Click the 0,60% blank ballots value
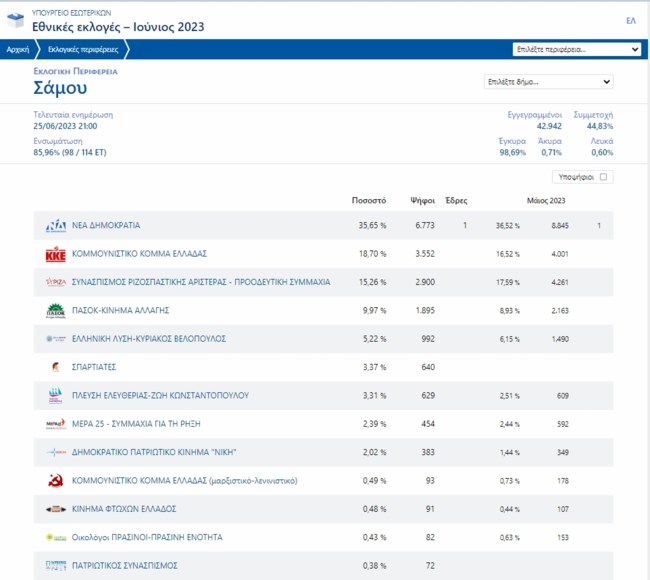Screen dimensions: 650x580 pyautogui.click(x=602, y=153)
